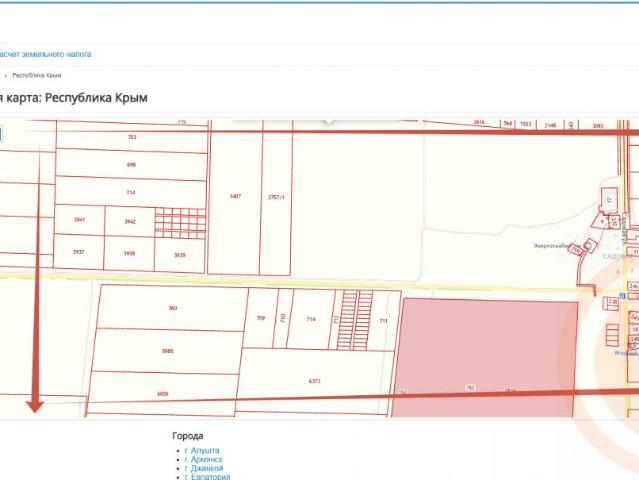This screenshot has width=639, height=480.
Task: Open the г. Евпатория city link
Action: click(207, 477)
